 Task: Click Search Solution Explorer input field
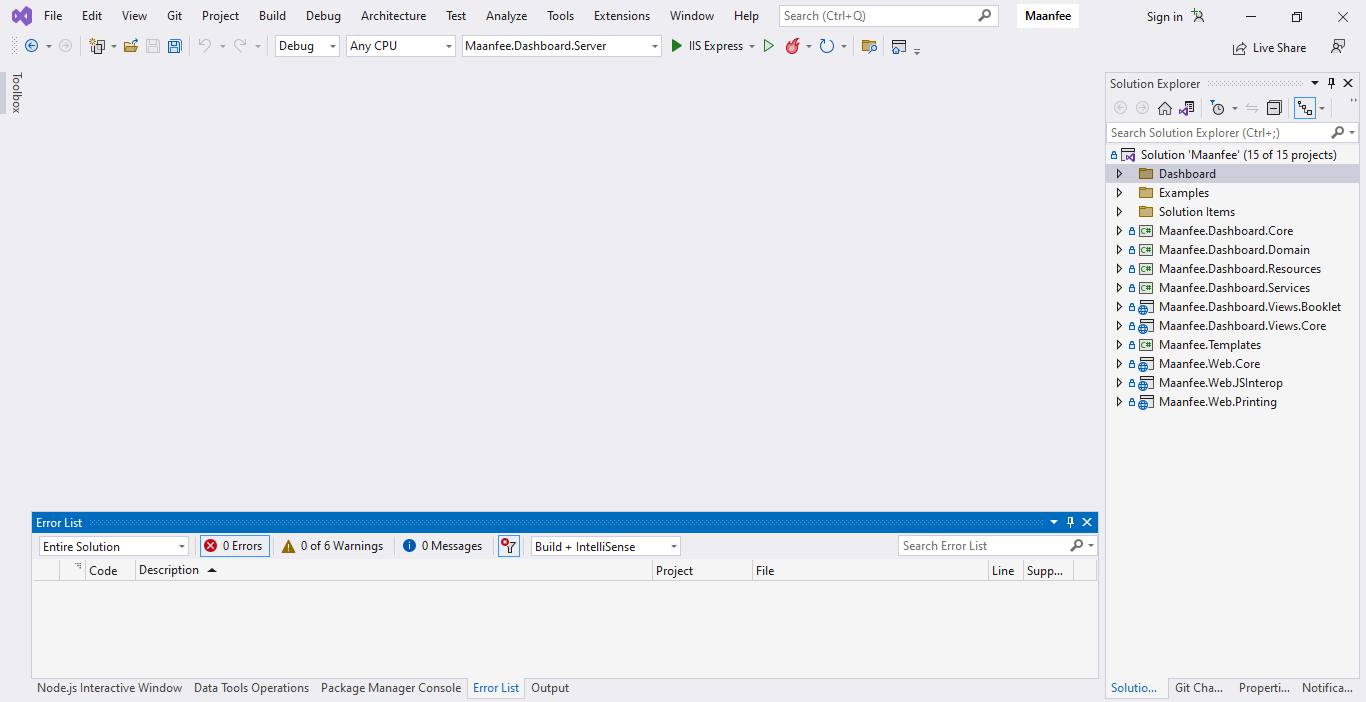click(1218, 132)
